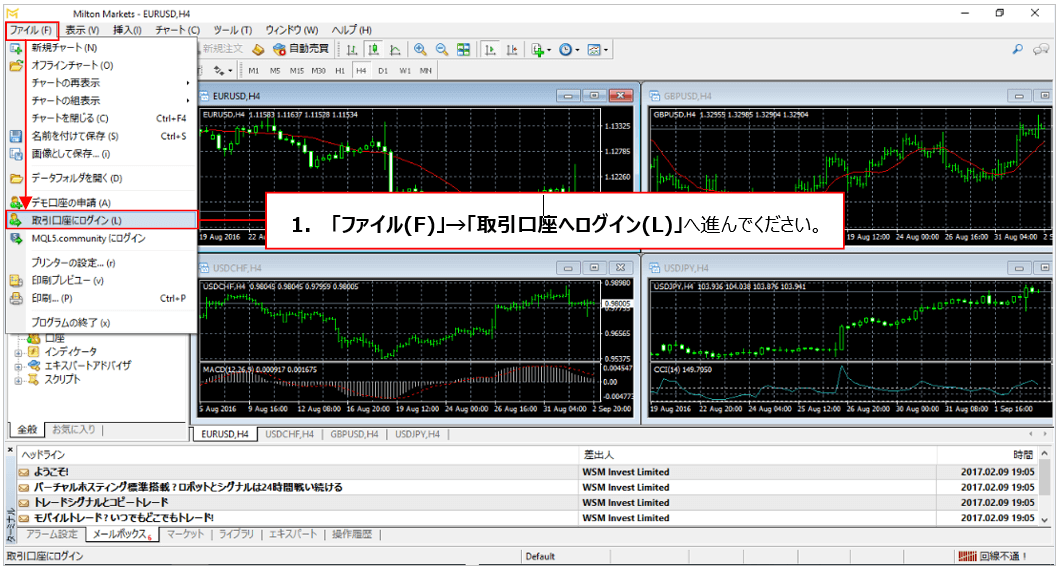Select the H4 timeframe
The height and width of the screenshot is (568, 1060).
tap(362, 70)
